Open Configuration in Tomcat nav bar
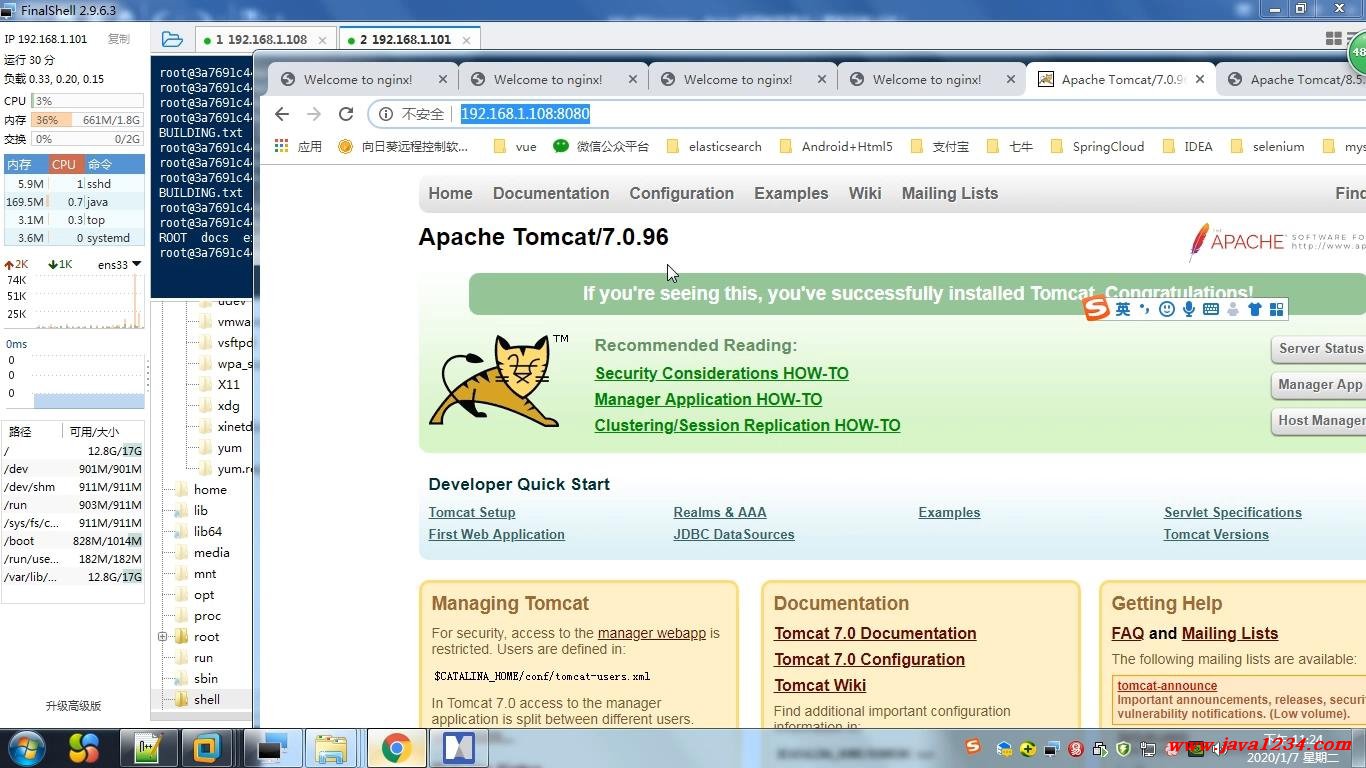Viewport: 1366px width, 768px height. point(681,194)
